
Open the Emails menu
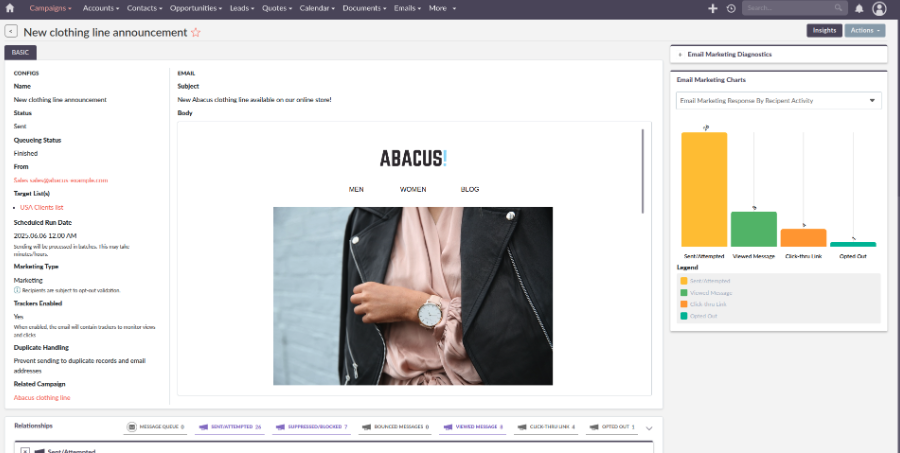click(407, 8)
